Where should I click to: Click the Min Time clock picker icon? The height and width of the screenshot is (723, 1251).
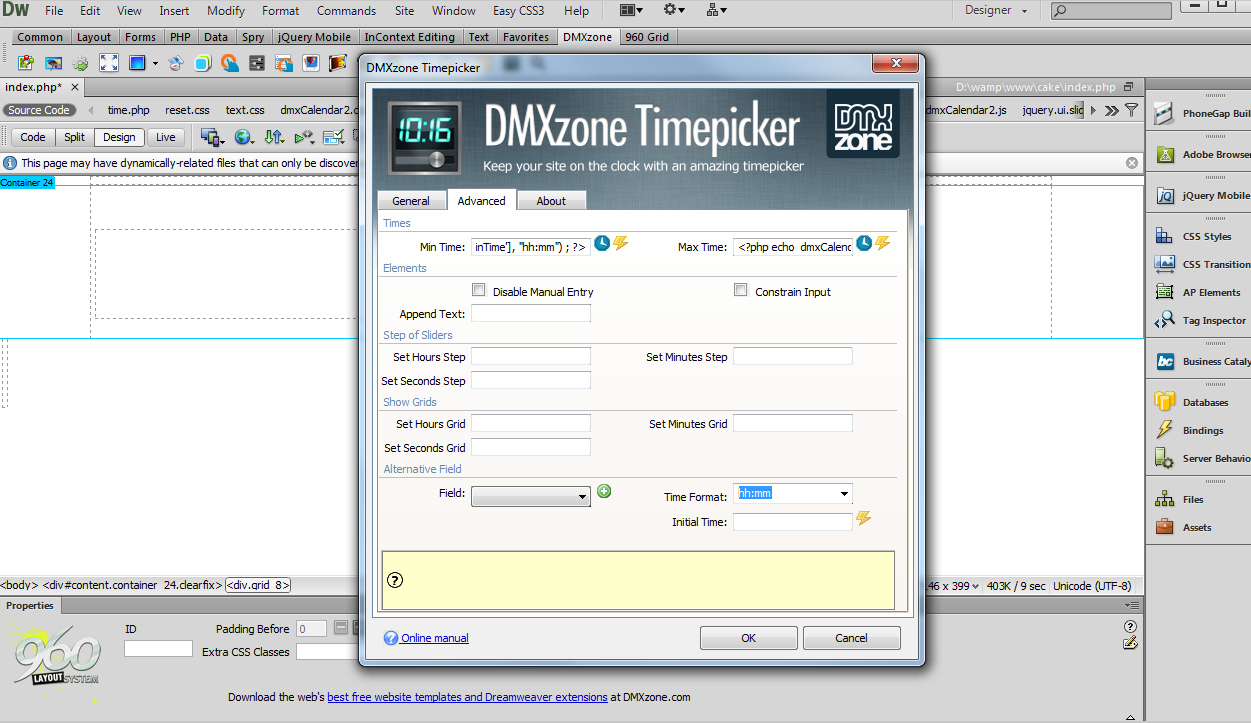[x=602, y=243]
